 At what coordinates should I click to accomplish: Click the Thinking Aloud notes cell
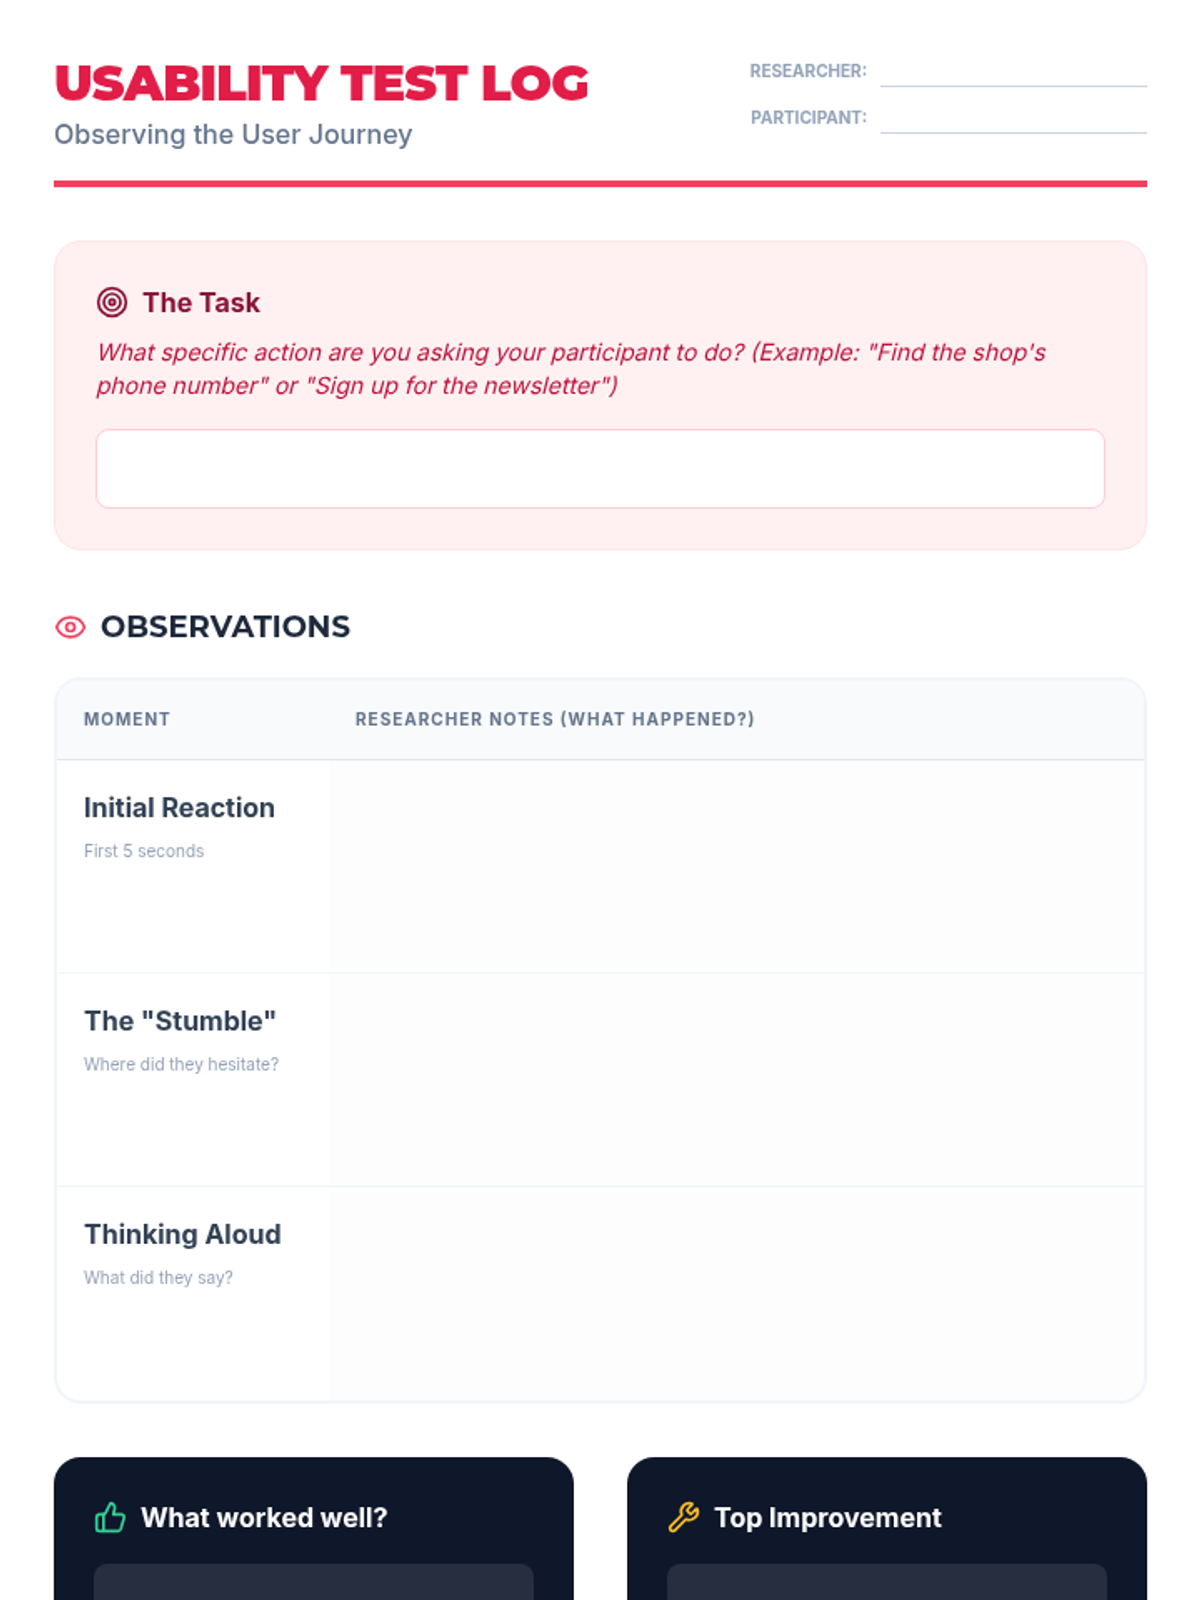[738, 1294]
